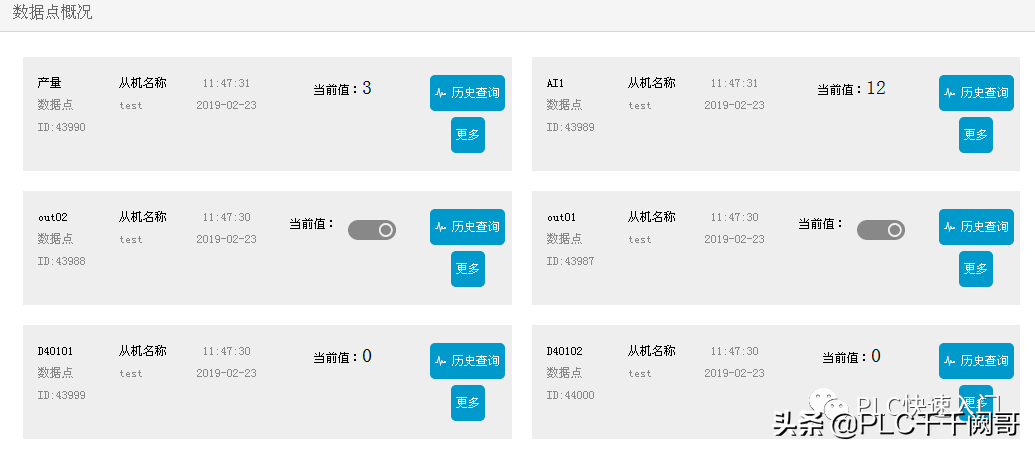Click the 产量 data point name

tap(50, 83)
